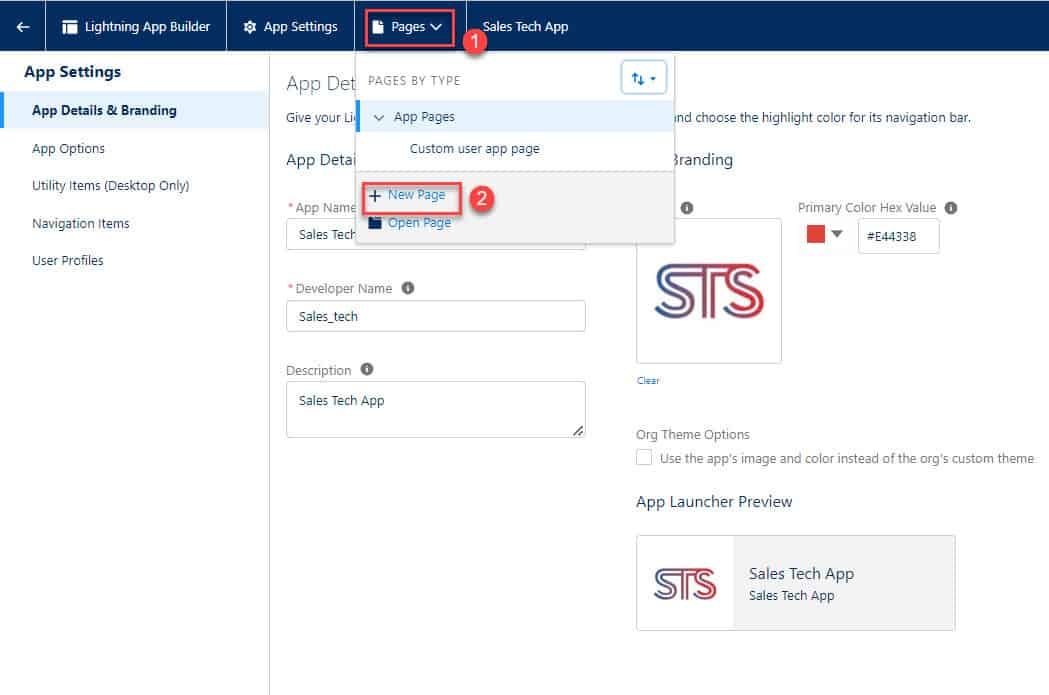Click the Open Page folder icon
The image size is (1049, 695).
point(375,223)
